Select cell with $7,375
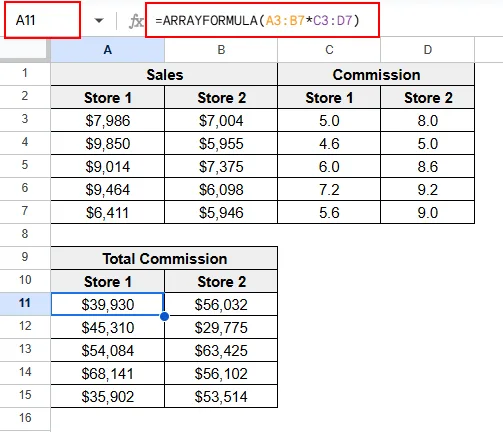Screen dimensions: 503x432 tap(221, 166)
